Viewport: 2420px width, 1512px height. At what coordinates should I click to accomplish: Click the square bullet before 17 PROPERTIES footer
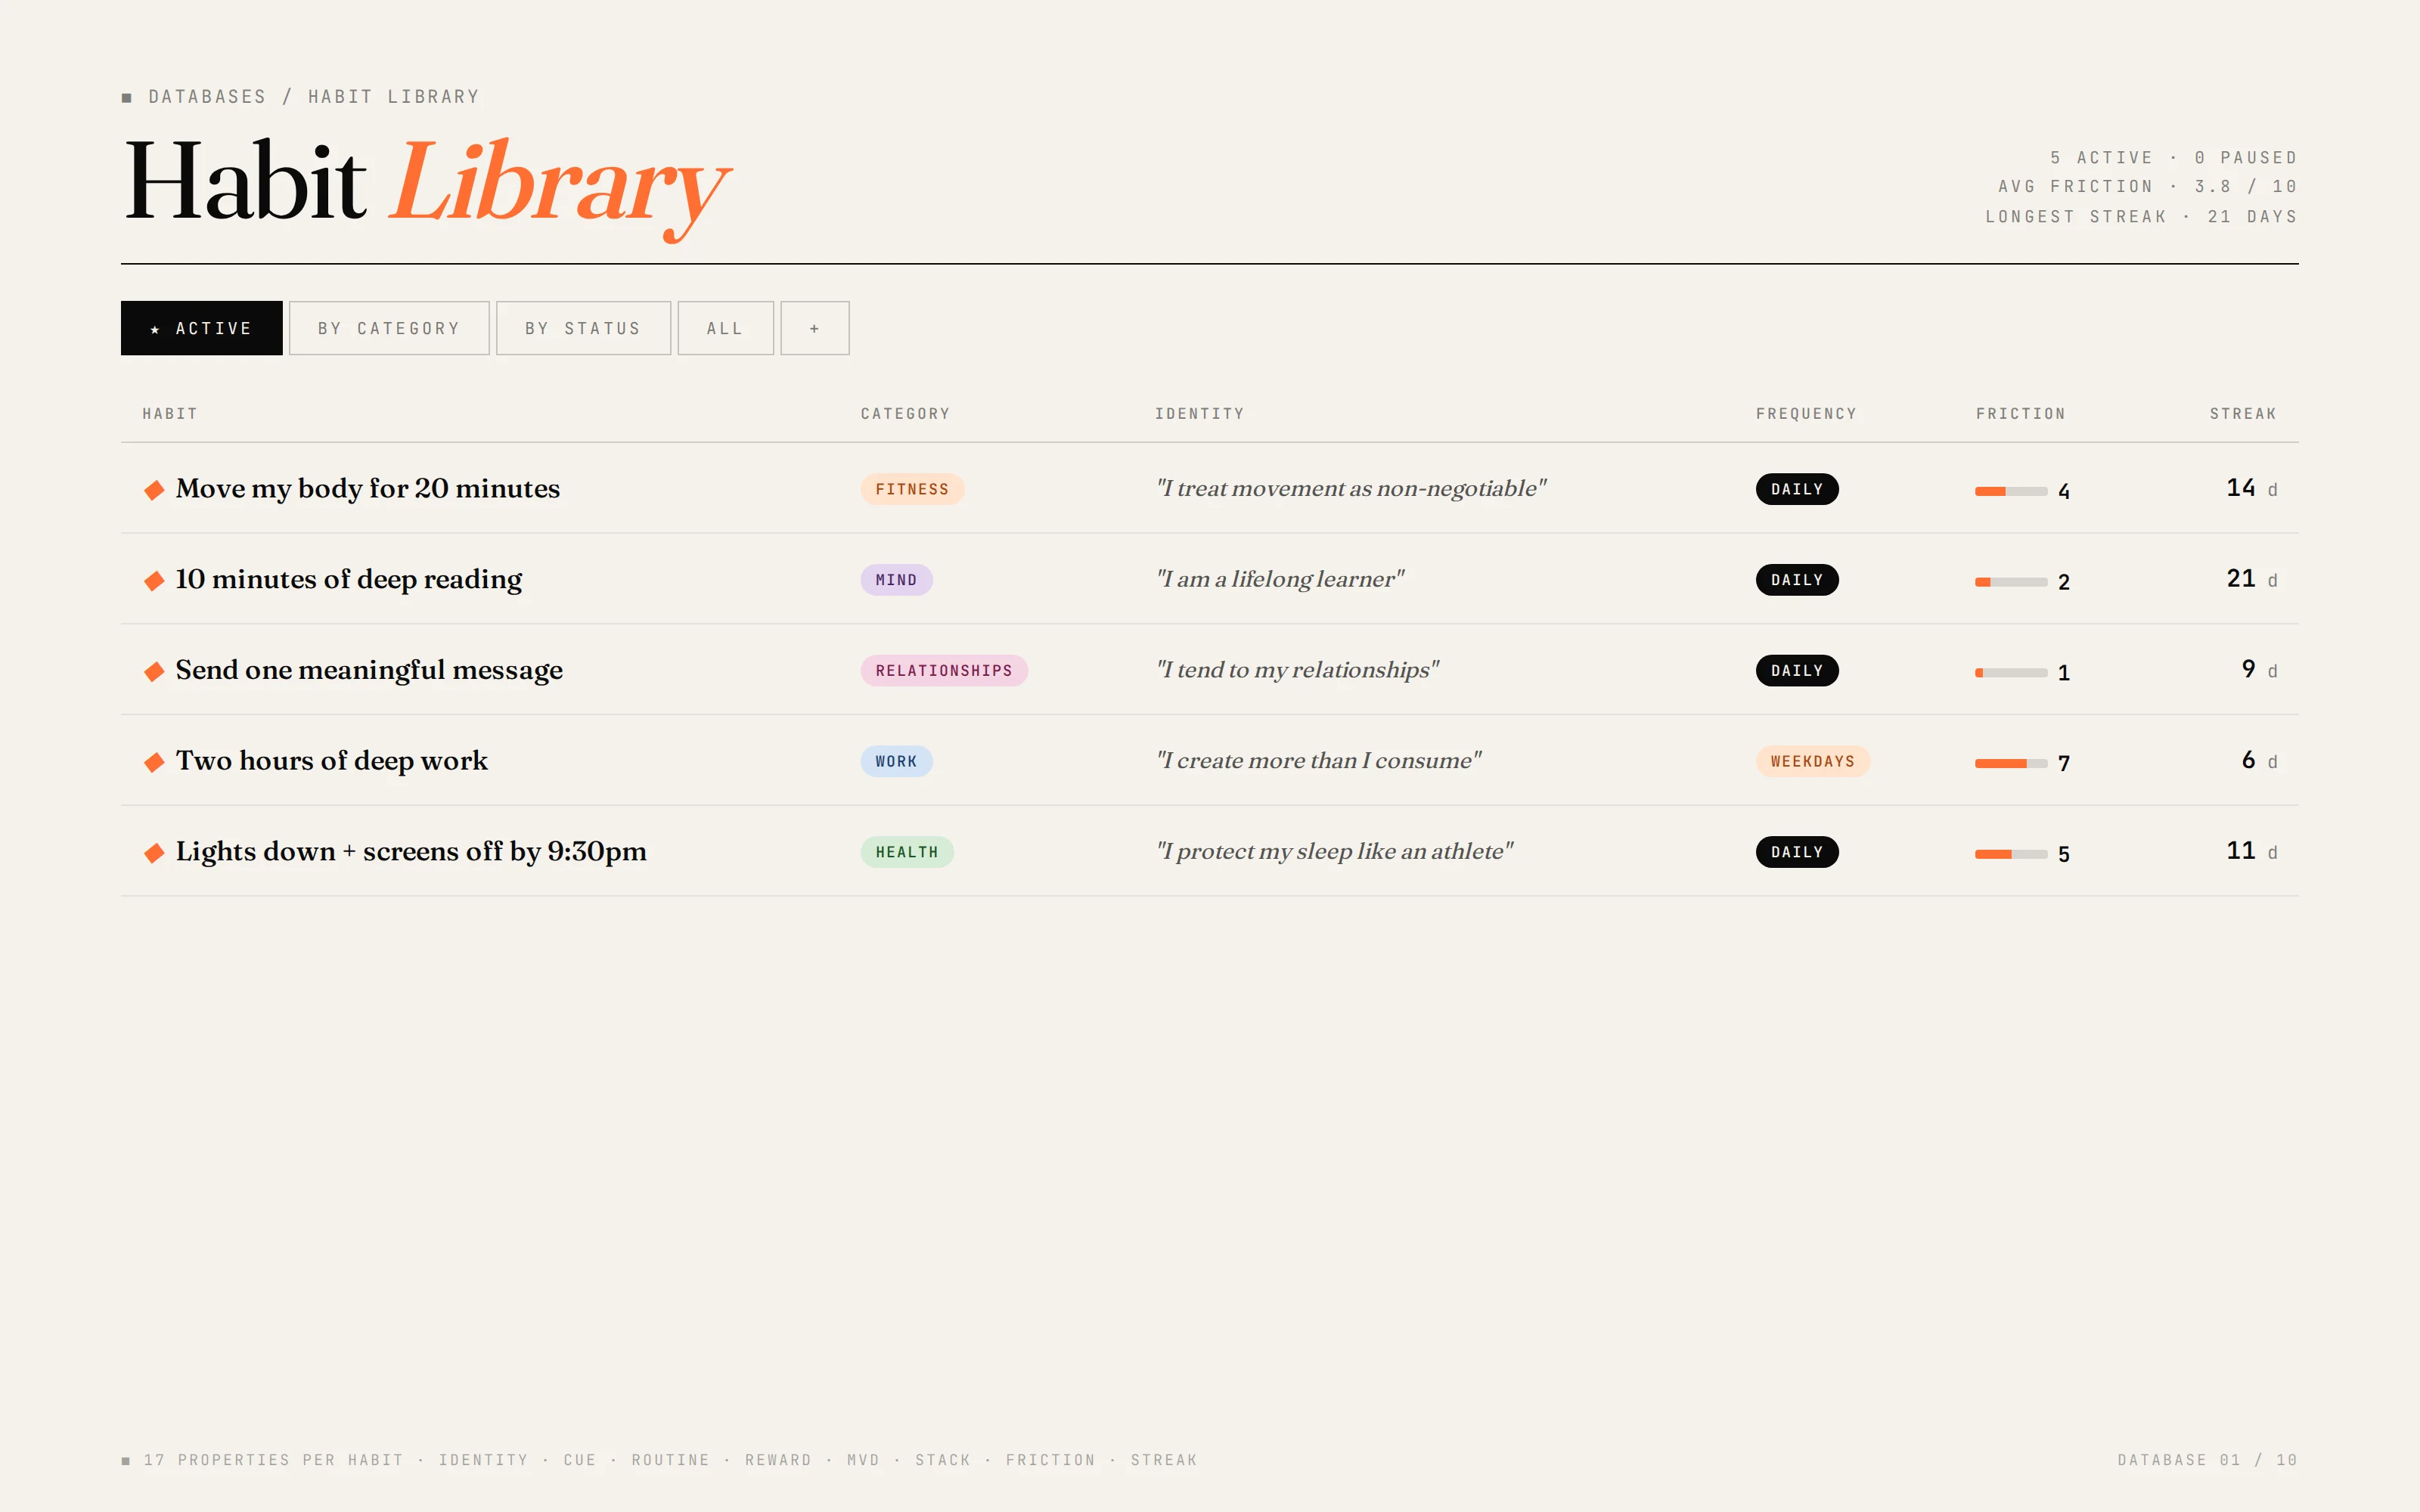[x=126, y=1461]
